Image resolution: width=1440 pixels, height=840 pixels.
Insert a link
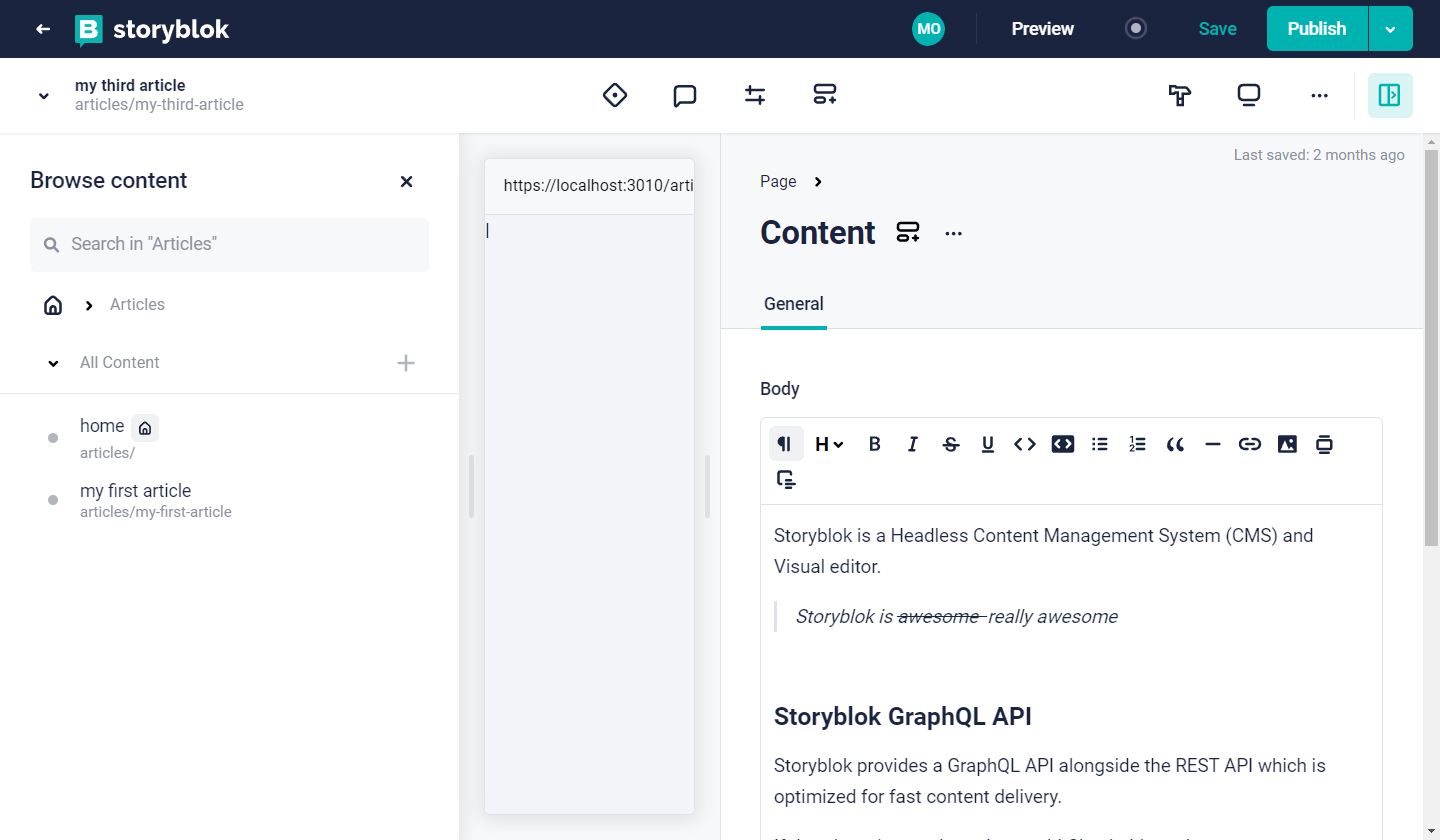coord(1250,444)
